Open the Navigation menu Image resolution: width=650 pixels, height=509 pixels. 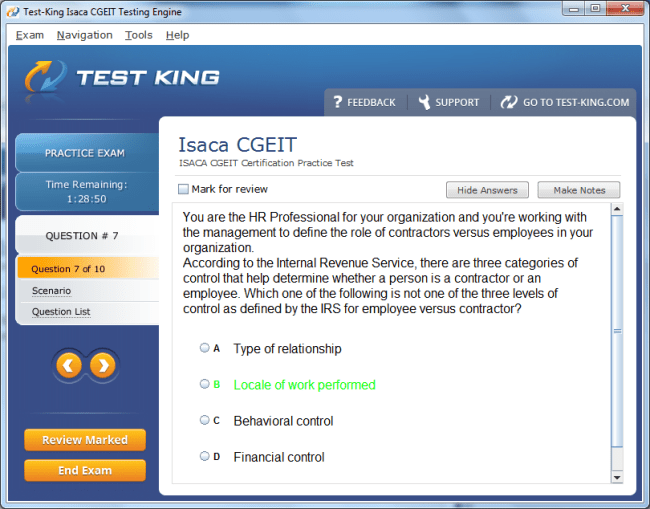tap(85, 35)
